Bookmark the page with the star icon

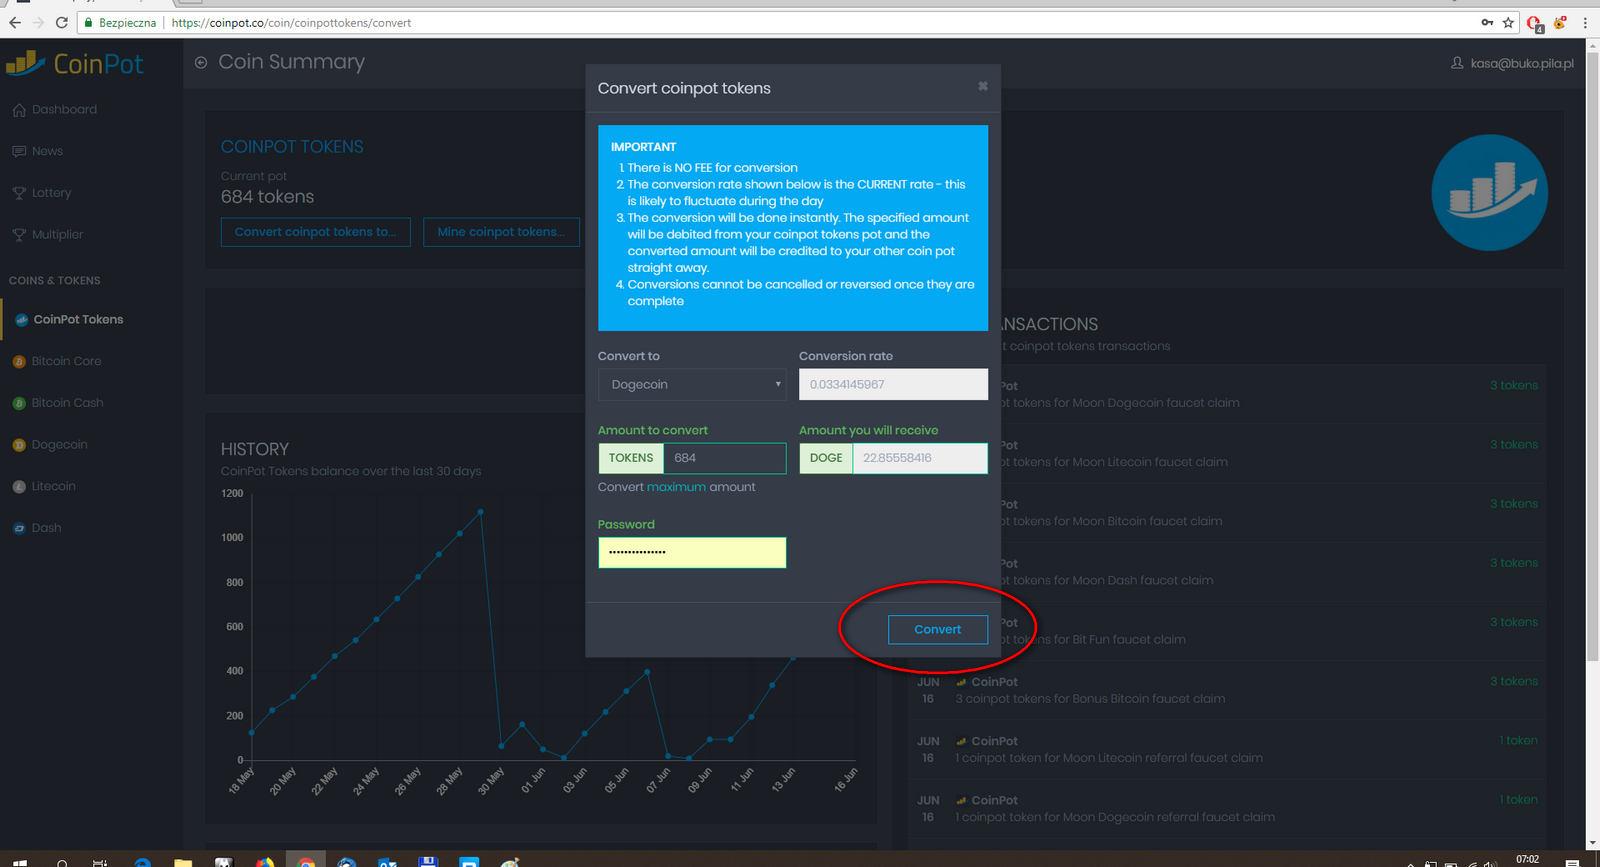(x=1508, y=22)
